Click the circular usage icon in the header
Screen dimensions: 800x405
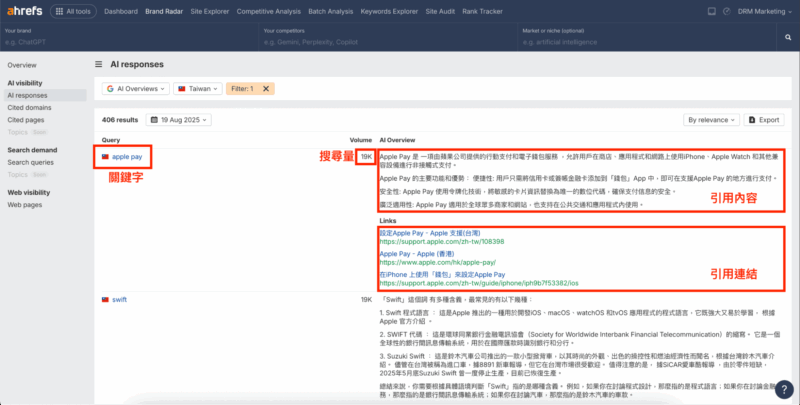[x=727, y=11]
